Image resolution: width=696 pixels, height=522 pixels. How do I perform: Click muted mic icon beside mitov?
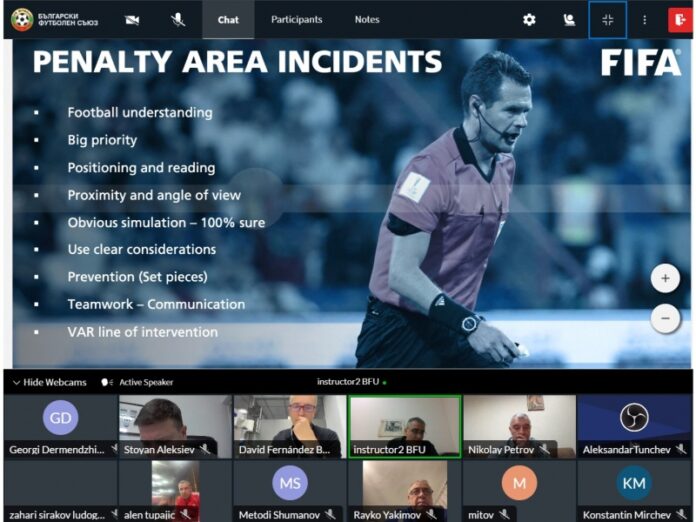[504, 514]
